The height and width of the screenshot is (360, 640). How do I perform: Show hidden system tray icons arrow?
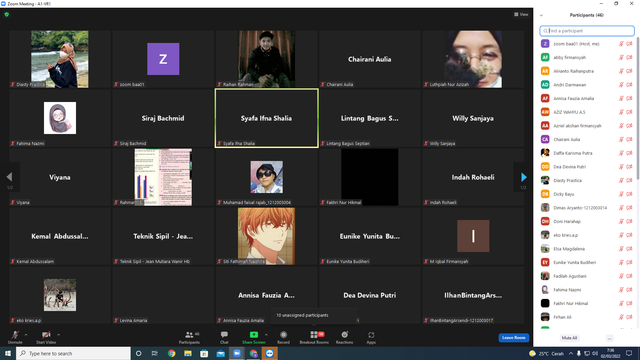click(x=571, y=353)
